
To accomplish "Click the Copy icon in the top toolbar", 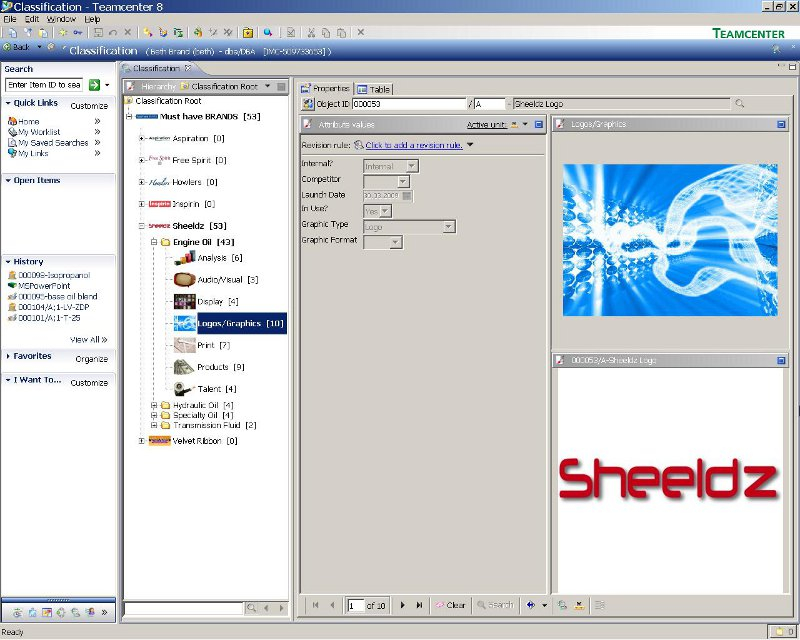I will (x=326, y=33).
